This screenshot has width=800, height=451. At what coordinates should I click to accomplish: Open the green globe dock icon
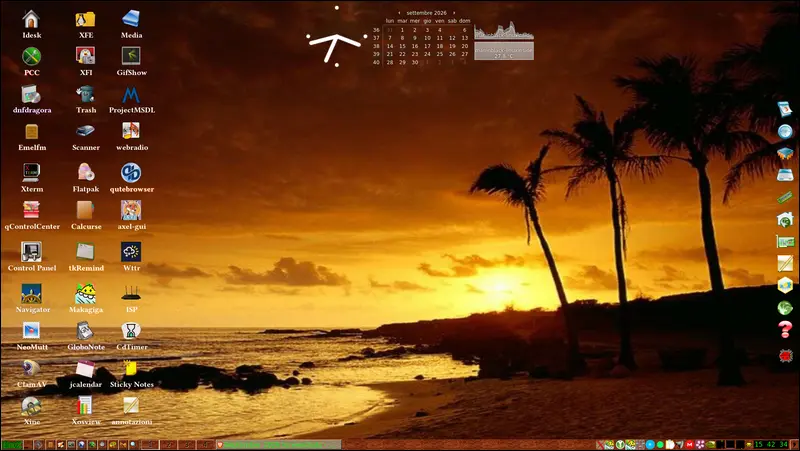(785, 307)
